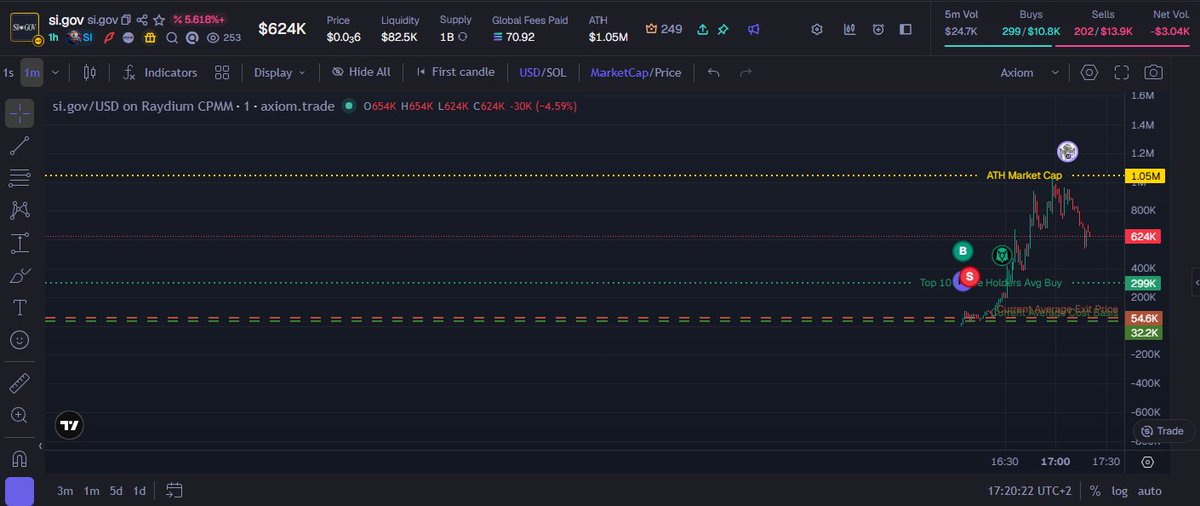Image resolution: width=1200 pixels, height=506 pixels.
Task: Expand the timeframe dropdown chevron
Action: tap(55, 72)
